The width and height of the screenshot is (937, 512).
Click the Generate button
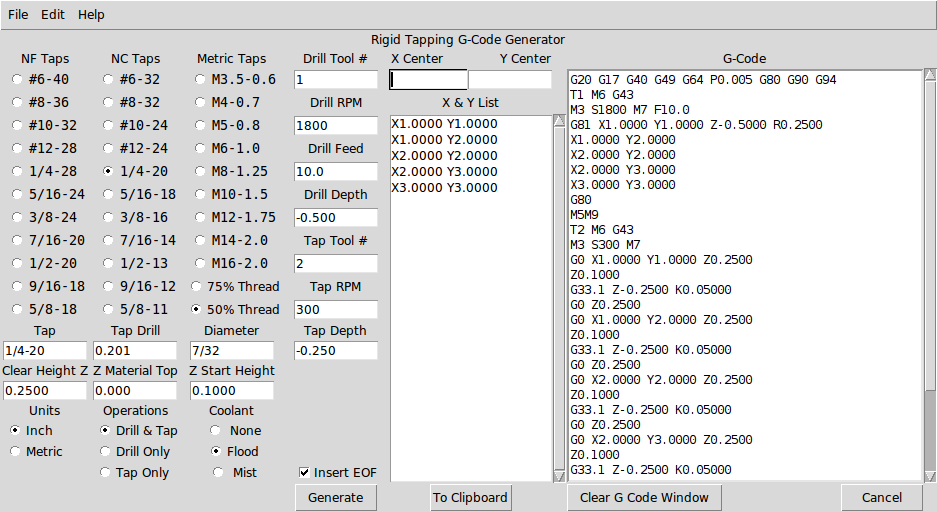pos(336,498)
